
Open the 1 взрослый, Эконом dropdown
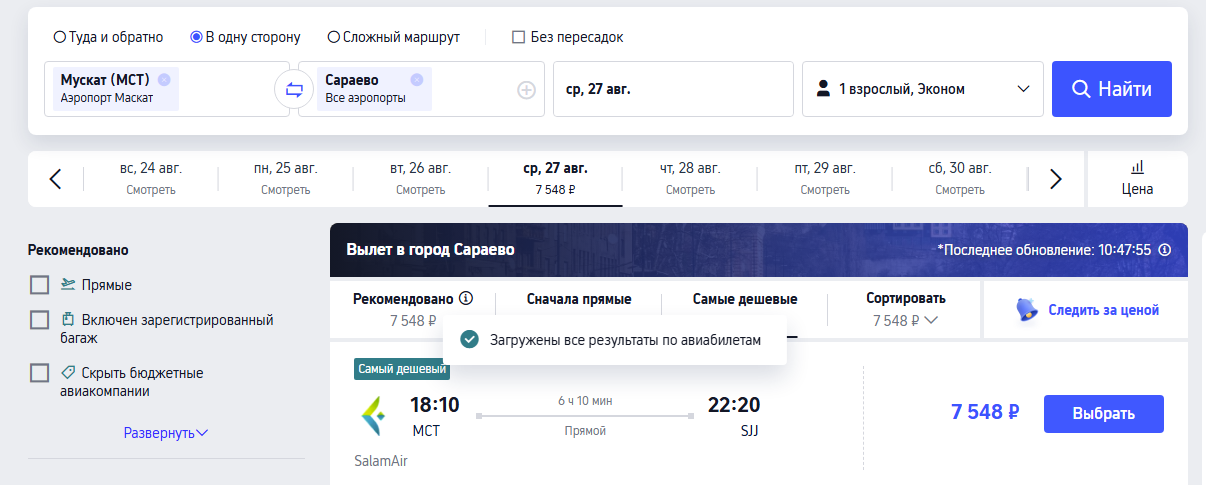click(923, 89)
